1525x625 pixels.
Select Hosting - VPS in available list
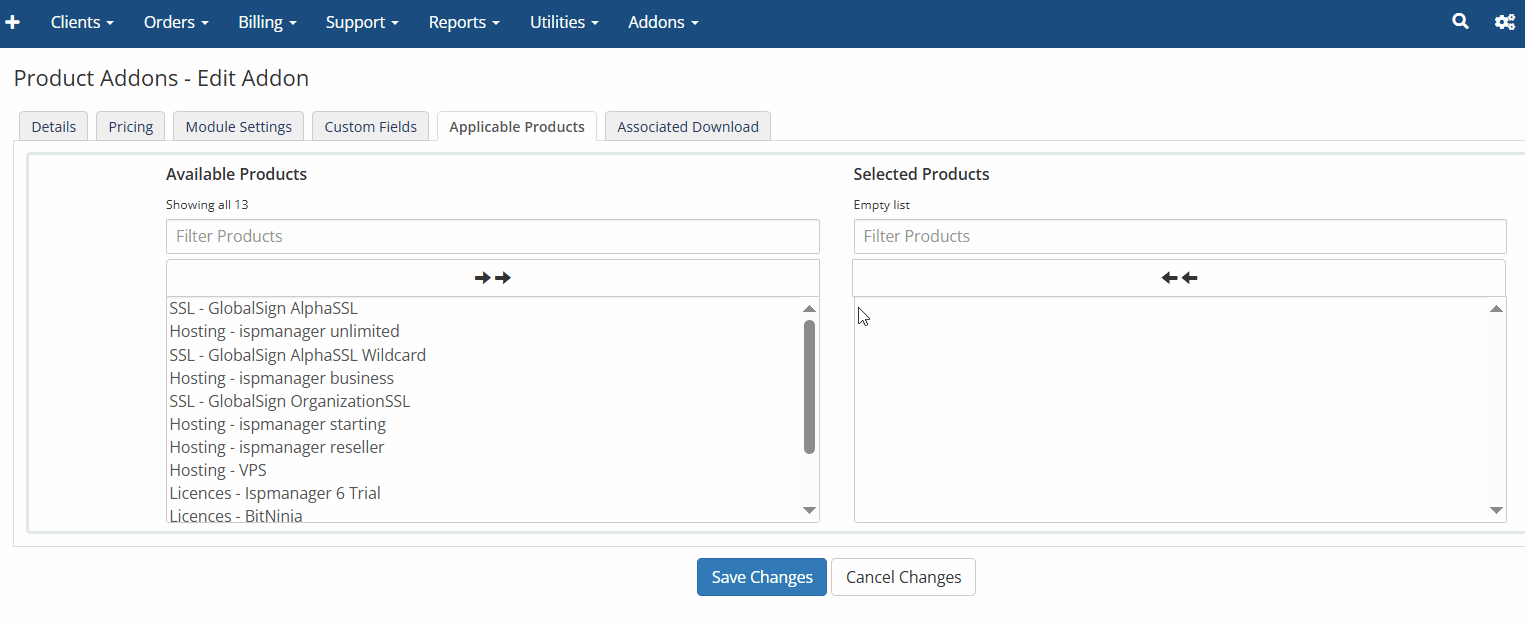point(218,470)
